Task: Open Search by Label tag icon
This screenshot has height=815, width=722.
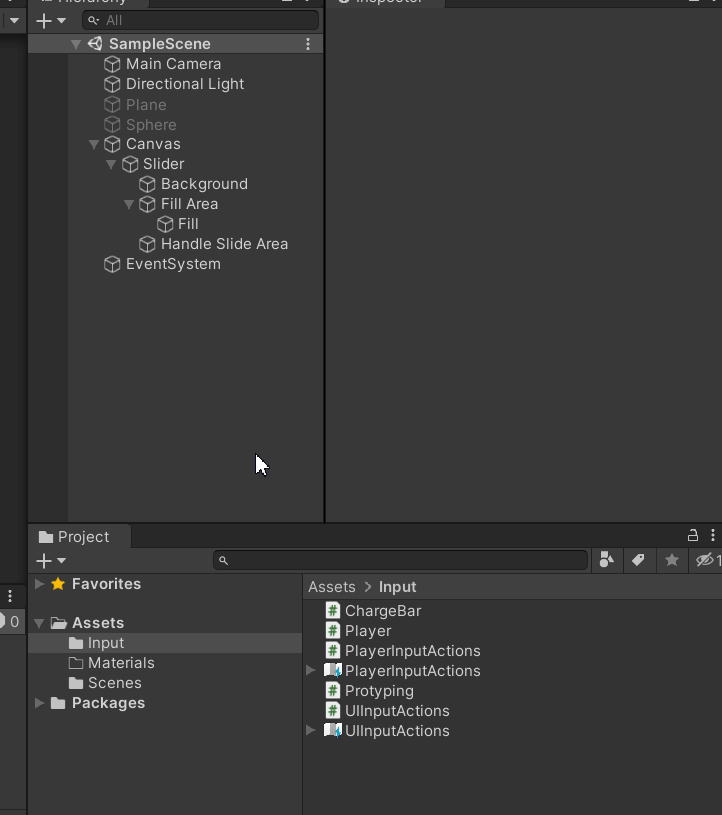Action: coord(638,560)
